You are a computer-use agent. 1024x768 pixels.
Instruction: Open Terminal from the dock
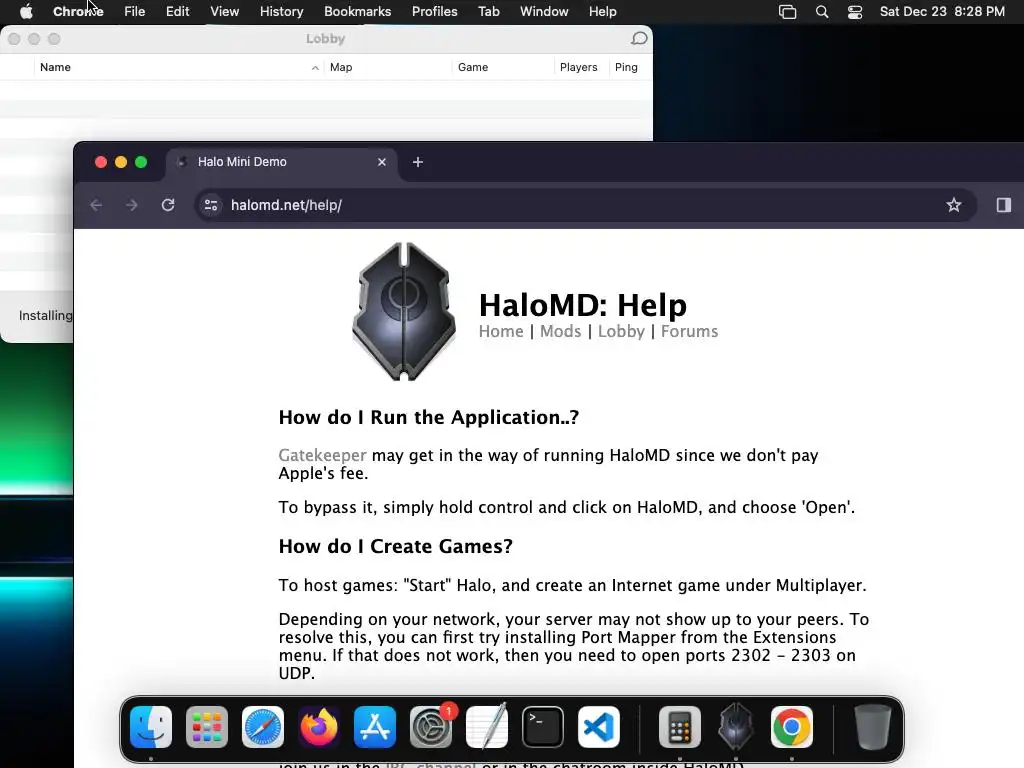(x=543, y=727)
